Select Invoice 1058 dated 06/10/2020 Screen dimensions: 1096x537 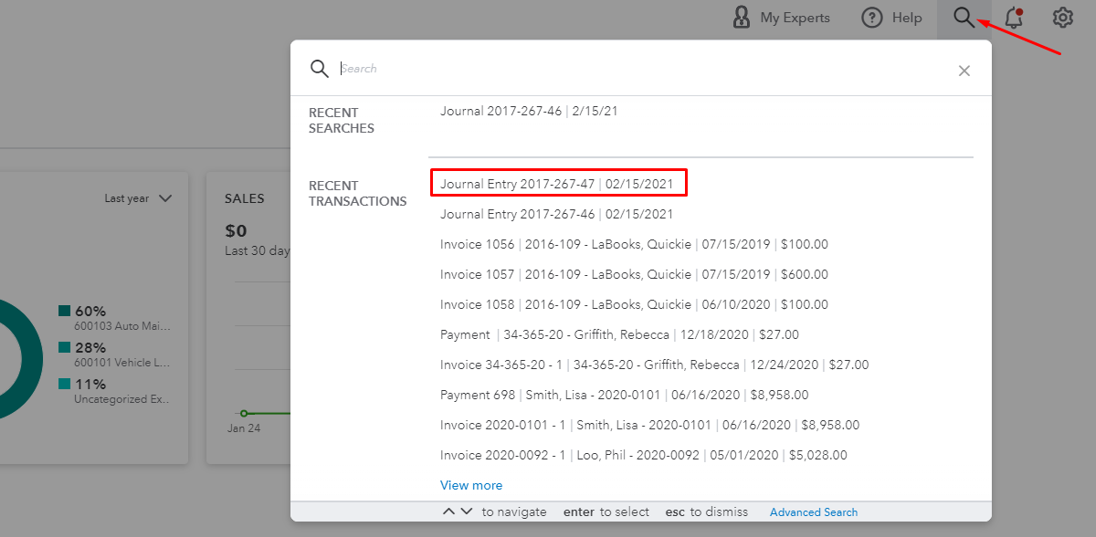click(x=634, y=305)
